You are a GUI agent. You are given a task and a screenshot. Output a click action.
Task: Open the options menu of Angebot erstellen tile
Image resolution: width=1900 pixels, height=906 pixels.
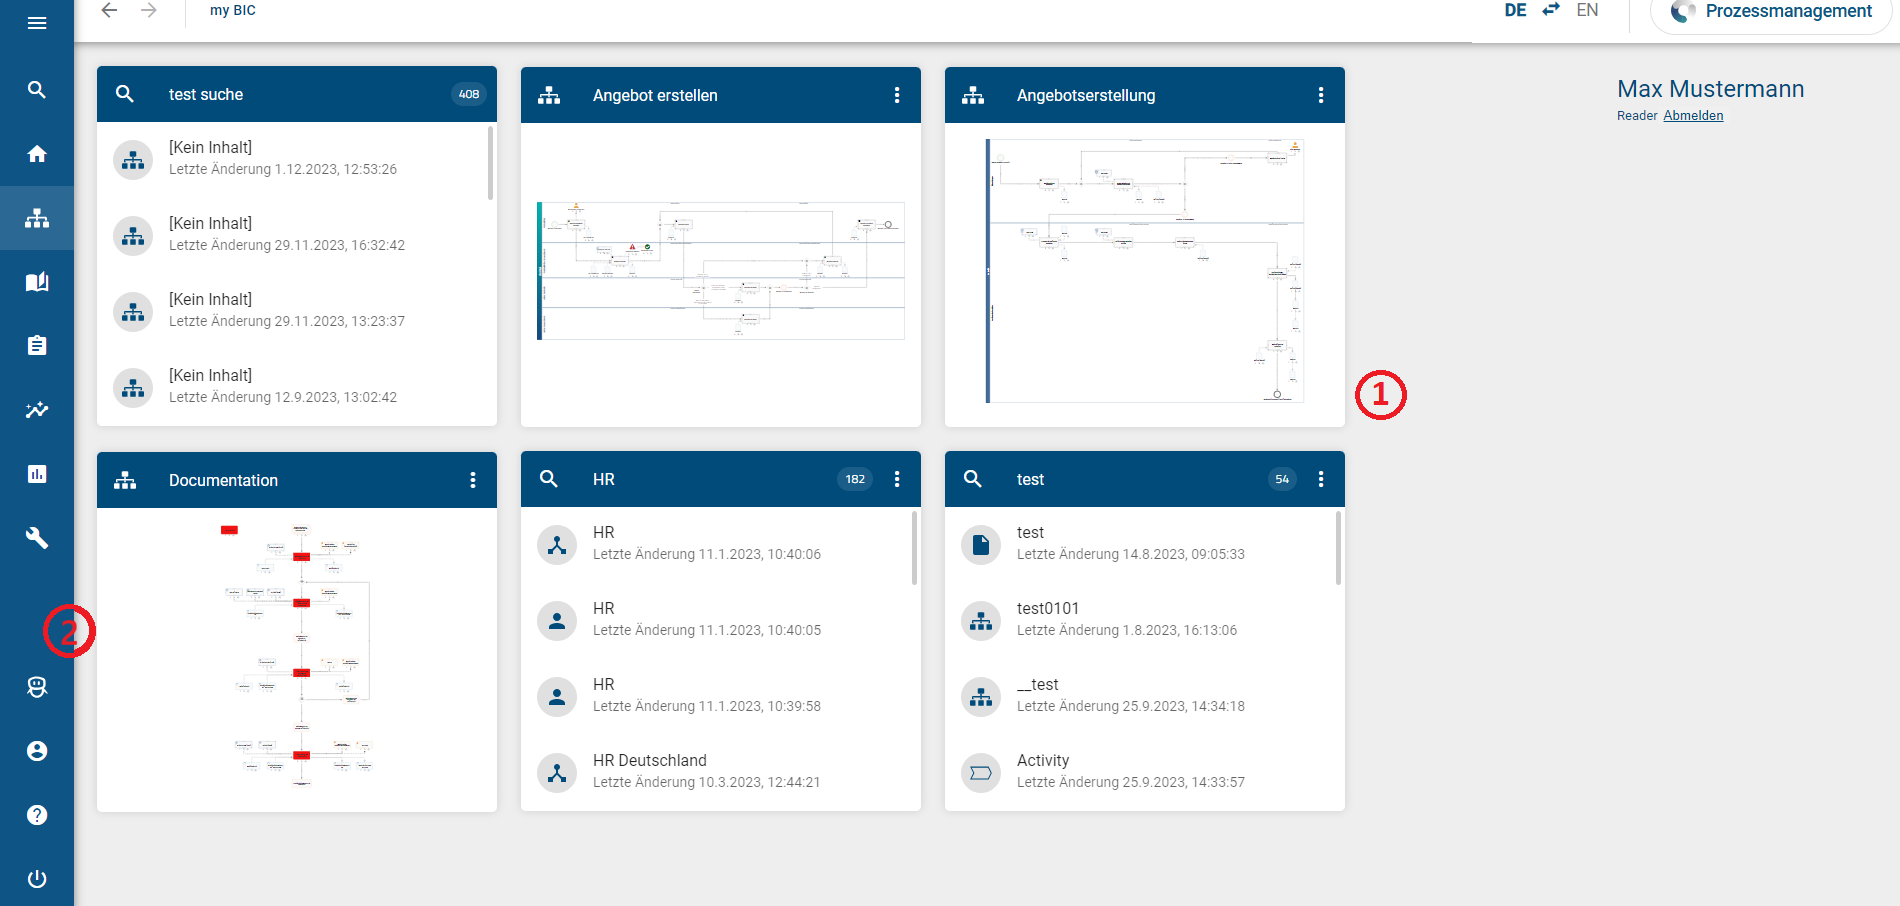897,95
